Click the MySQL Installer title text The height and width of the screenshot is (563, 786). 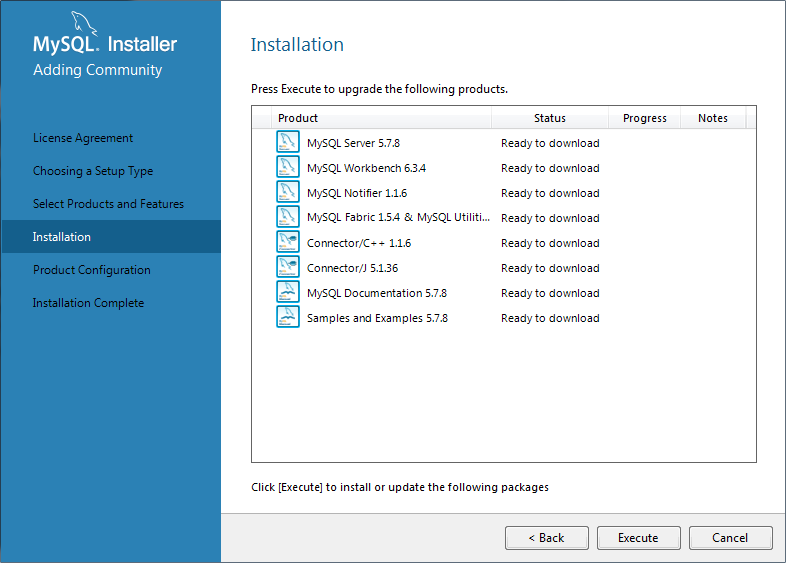coord(105,44)
